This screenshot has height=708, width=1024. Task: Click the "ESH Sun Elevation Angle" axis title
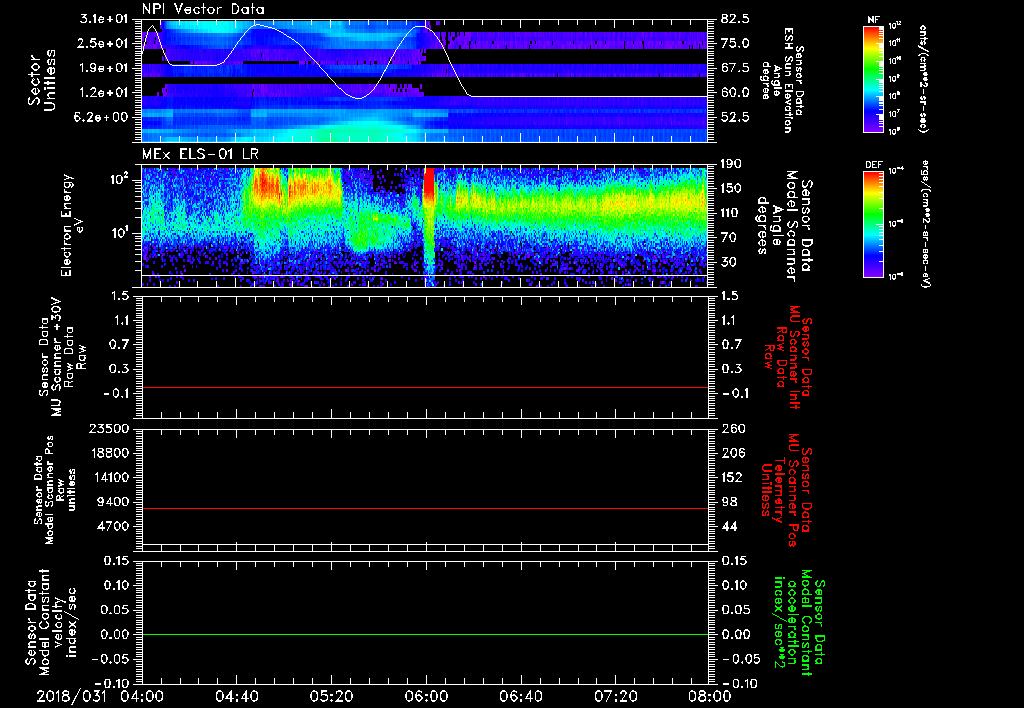[782, 80]
